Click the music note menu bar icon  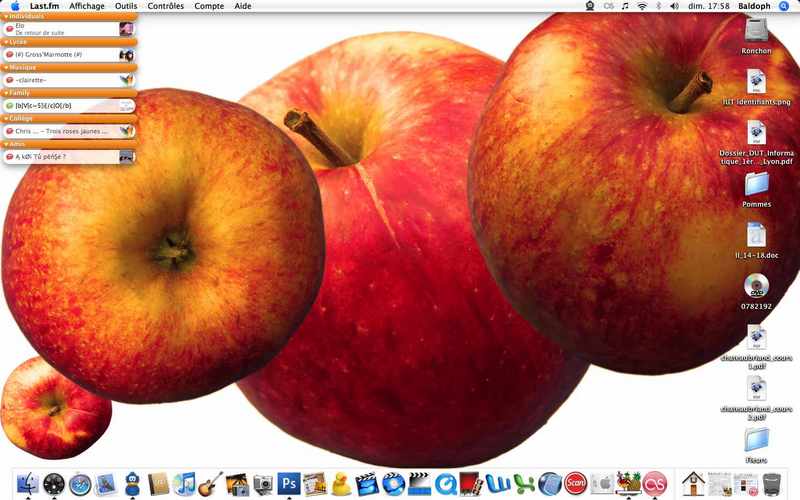point(626,6)
